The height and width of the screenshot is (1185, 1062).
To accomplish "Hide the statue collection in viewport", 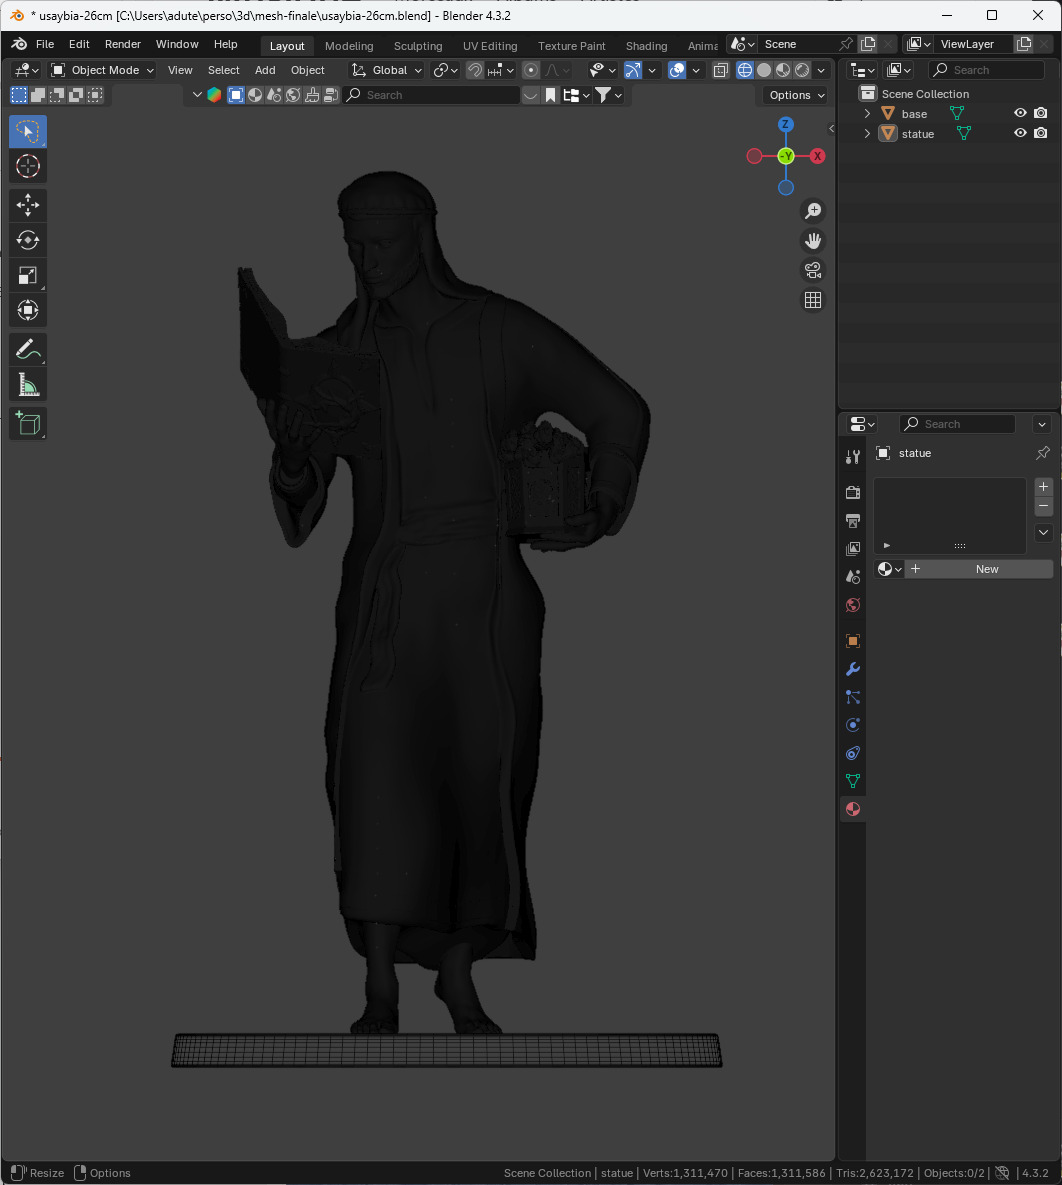I will pyautogui.click(x=1020, y=133).
